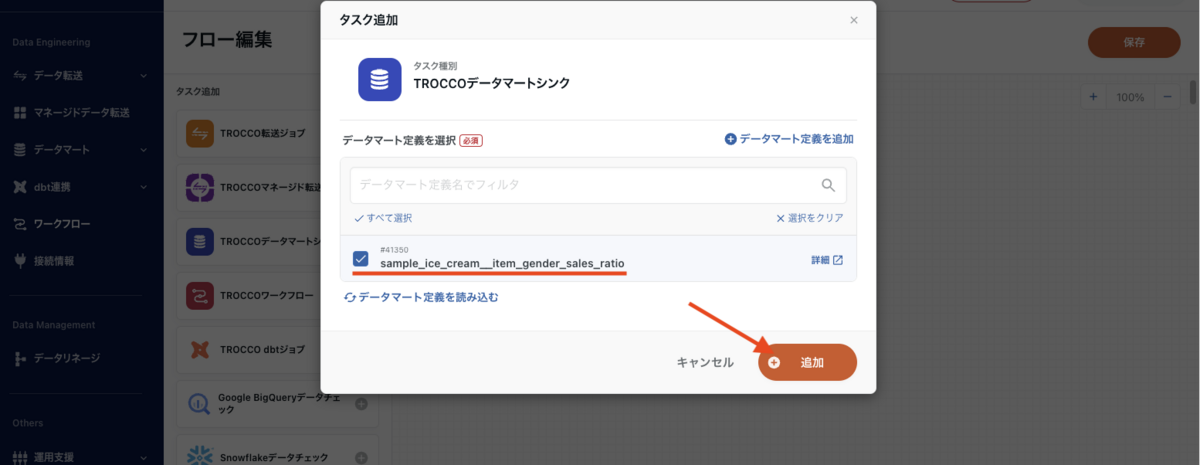This screenshot has width=1200, height=465.
Task: Click the 保存 button
Action: [1134, 43]
